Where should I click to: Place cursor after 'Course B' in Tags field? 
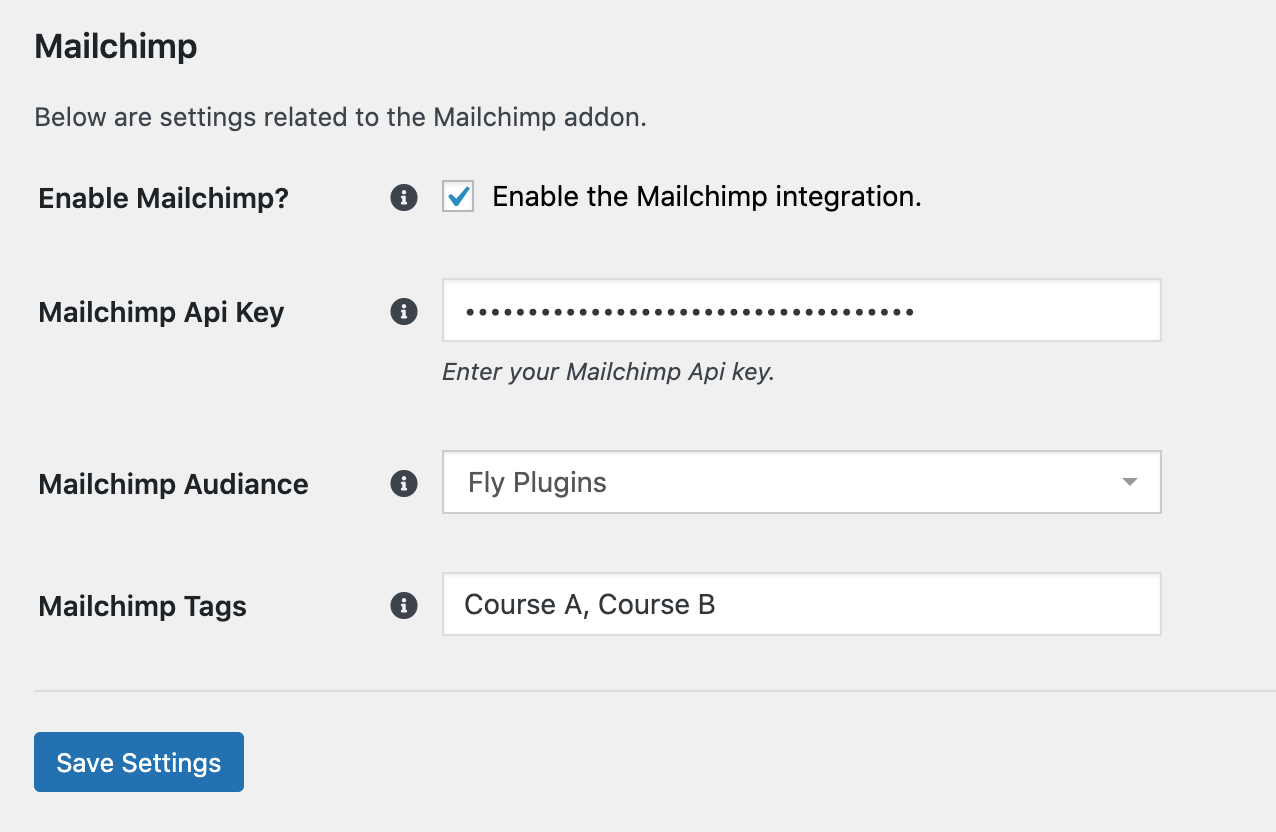[718, 605]
